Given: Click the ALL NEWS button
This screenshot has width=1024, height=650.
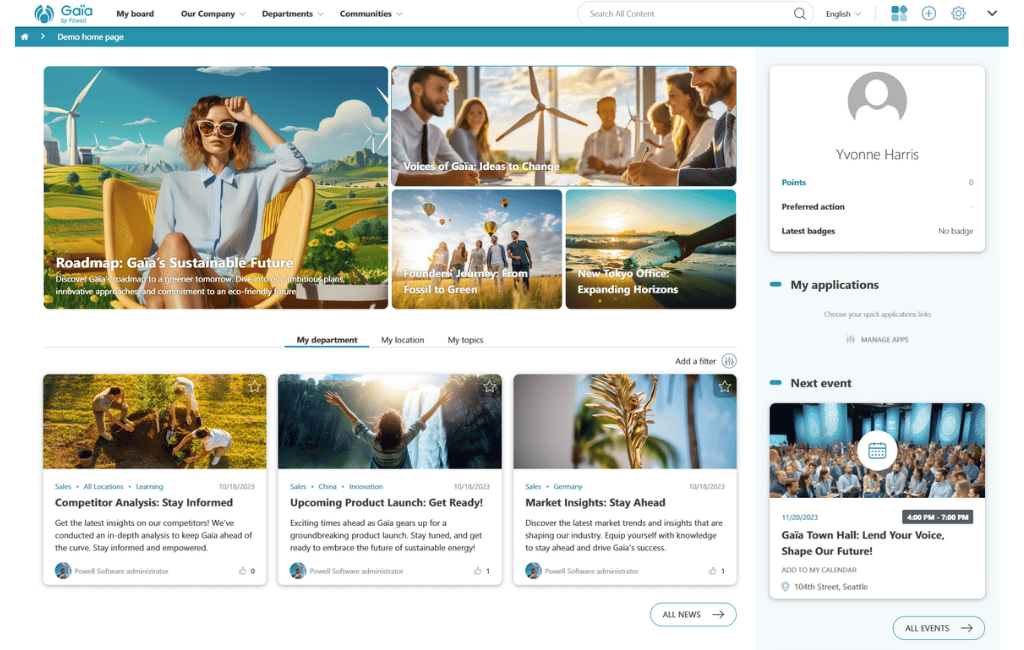Looking at the screenshot, I should pyautogui.click(x=692, y=614).
